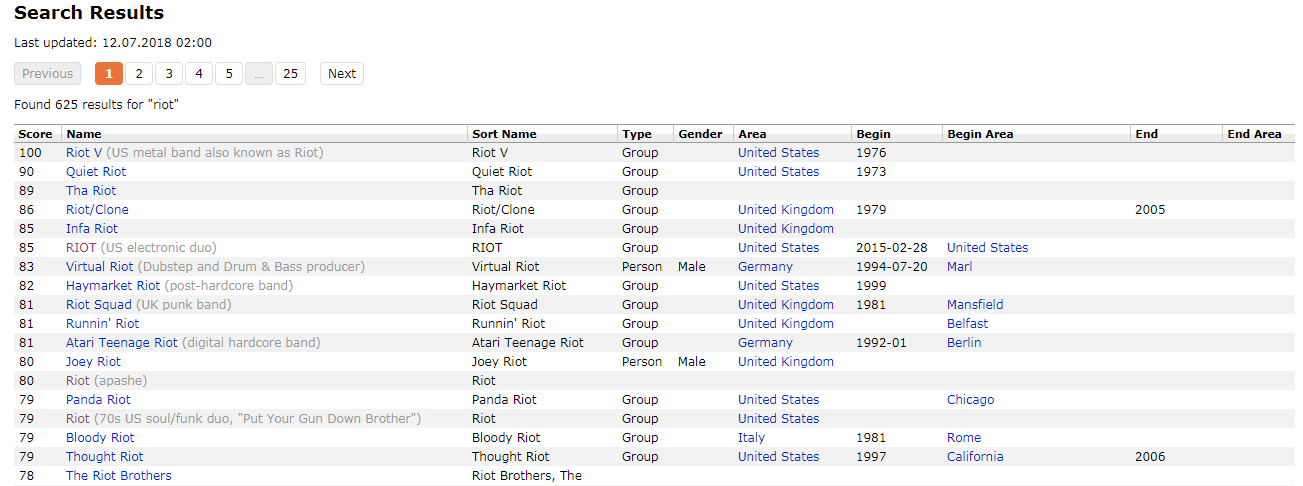Go to page 2 of results
Image resolution: width=1303 pixels, height=486 pixels.
click(139, 73)
